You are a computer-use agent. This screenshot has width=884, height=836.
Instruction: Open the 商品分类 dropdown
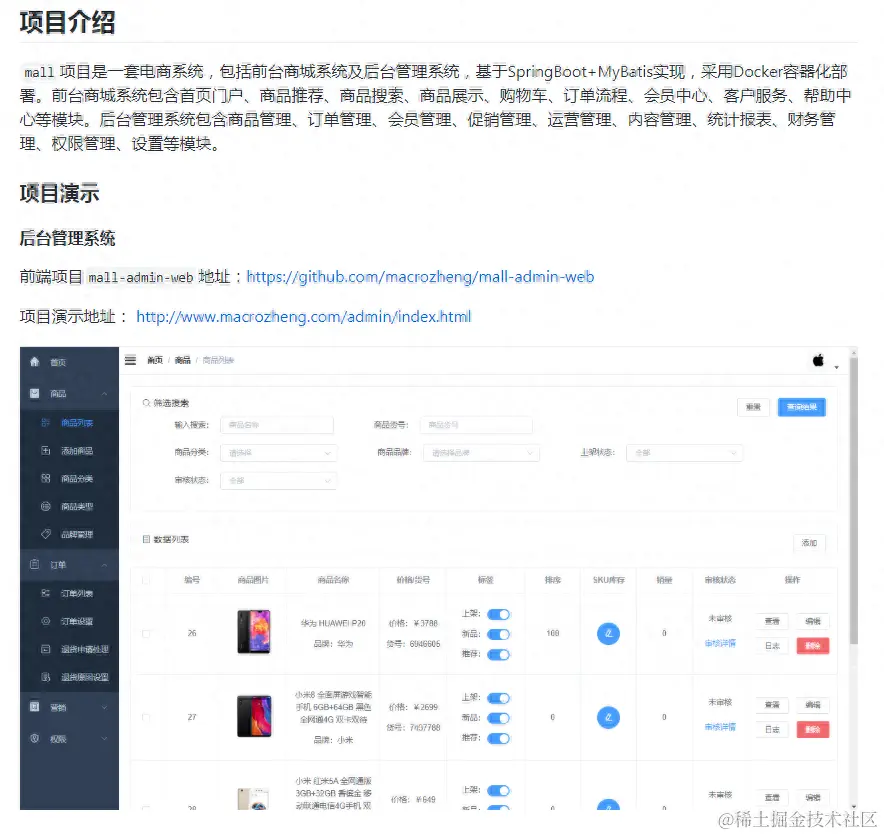coord(279,453)
